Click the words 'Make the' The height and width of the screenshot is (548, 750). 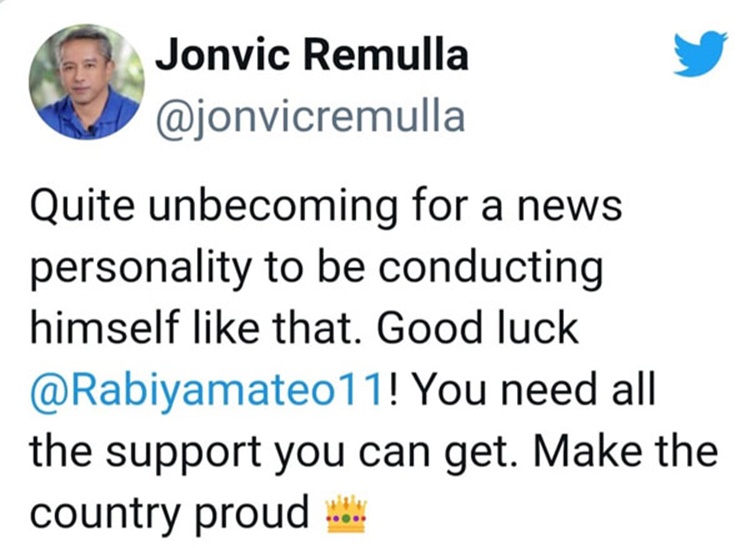[x=626, y=450]
